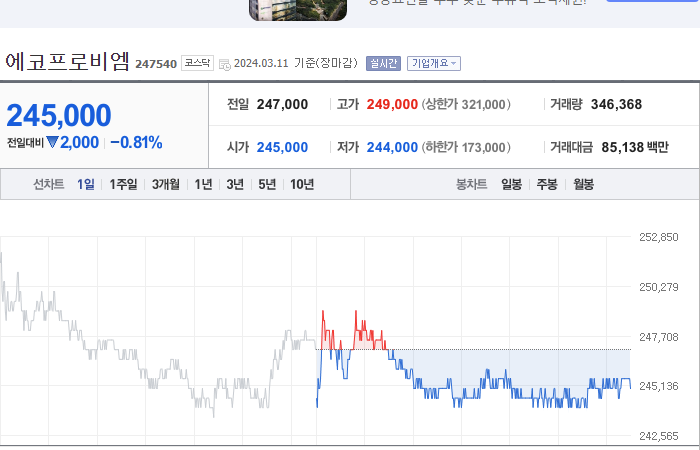
Task: Click the calendar clock icon beside the date
Action: click(x=225, y=64)
